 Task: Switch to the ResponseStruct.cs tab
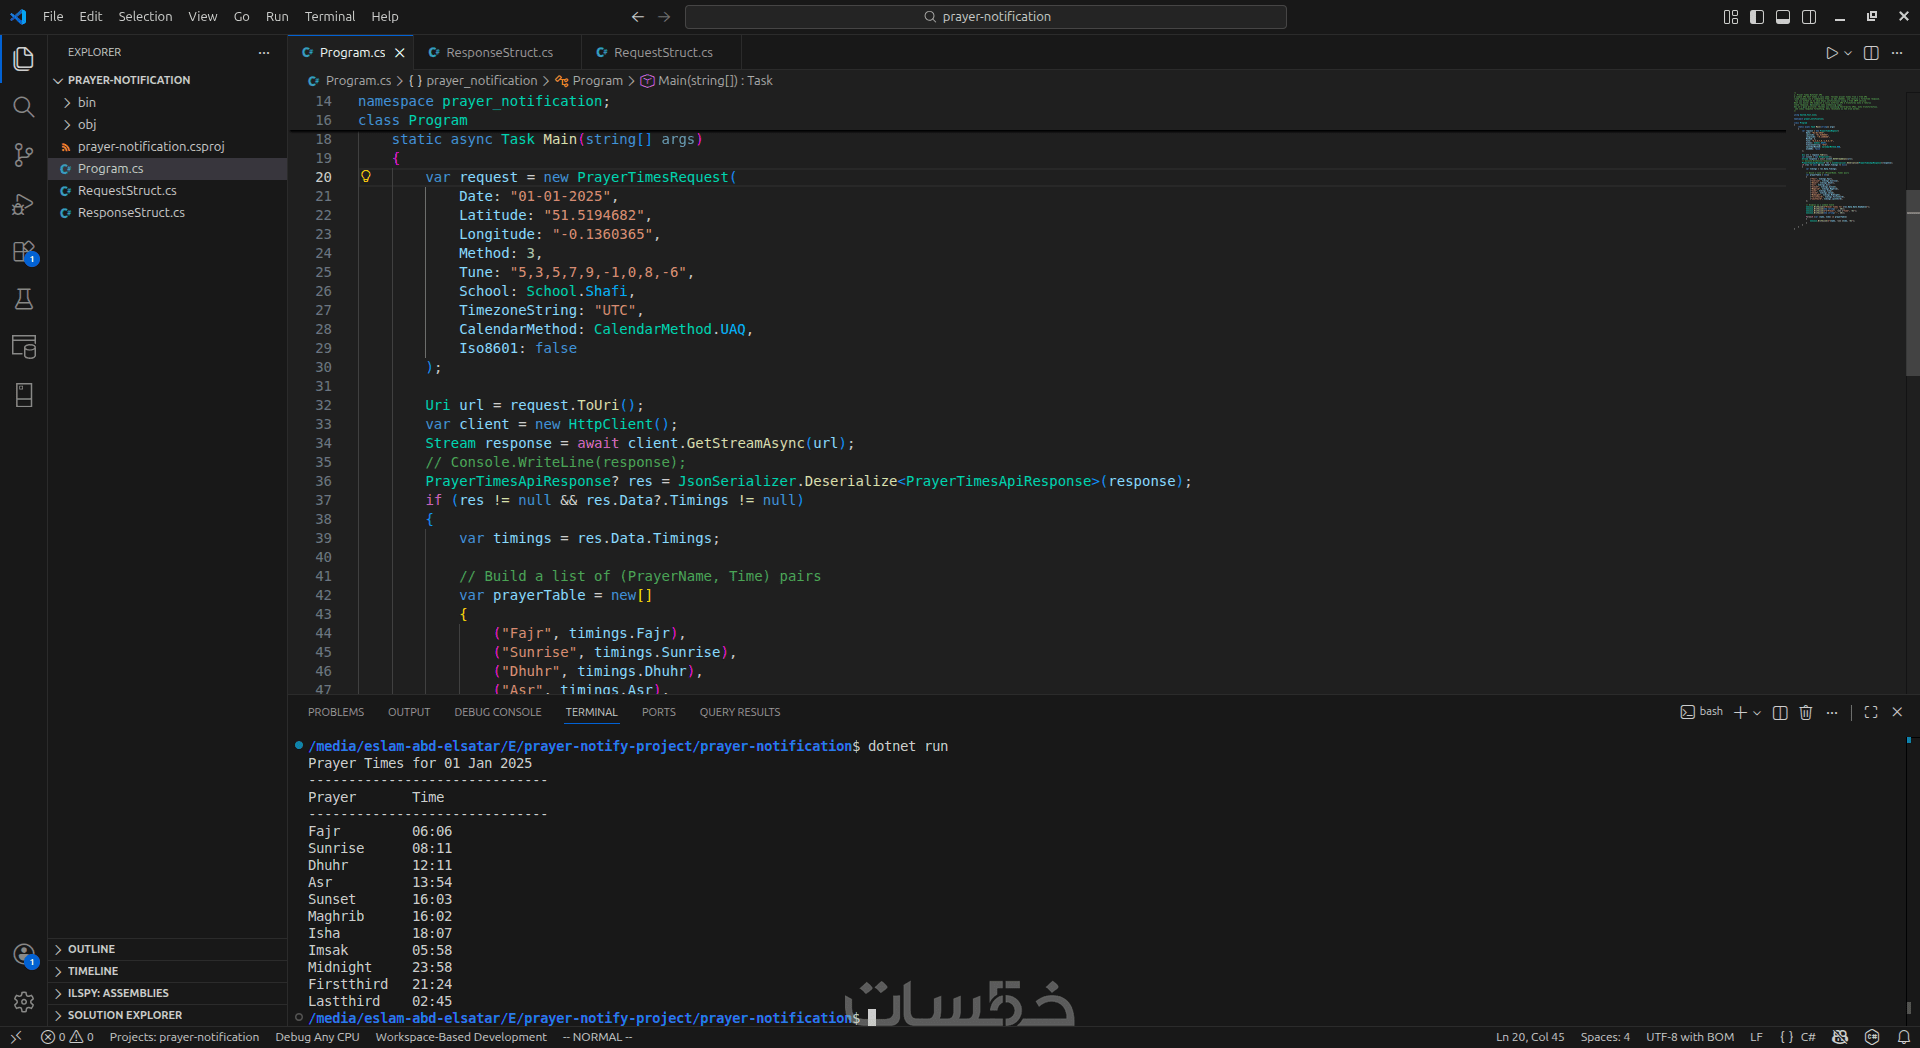tap(497, 52)
